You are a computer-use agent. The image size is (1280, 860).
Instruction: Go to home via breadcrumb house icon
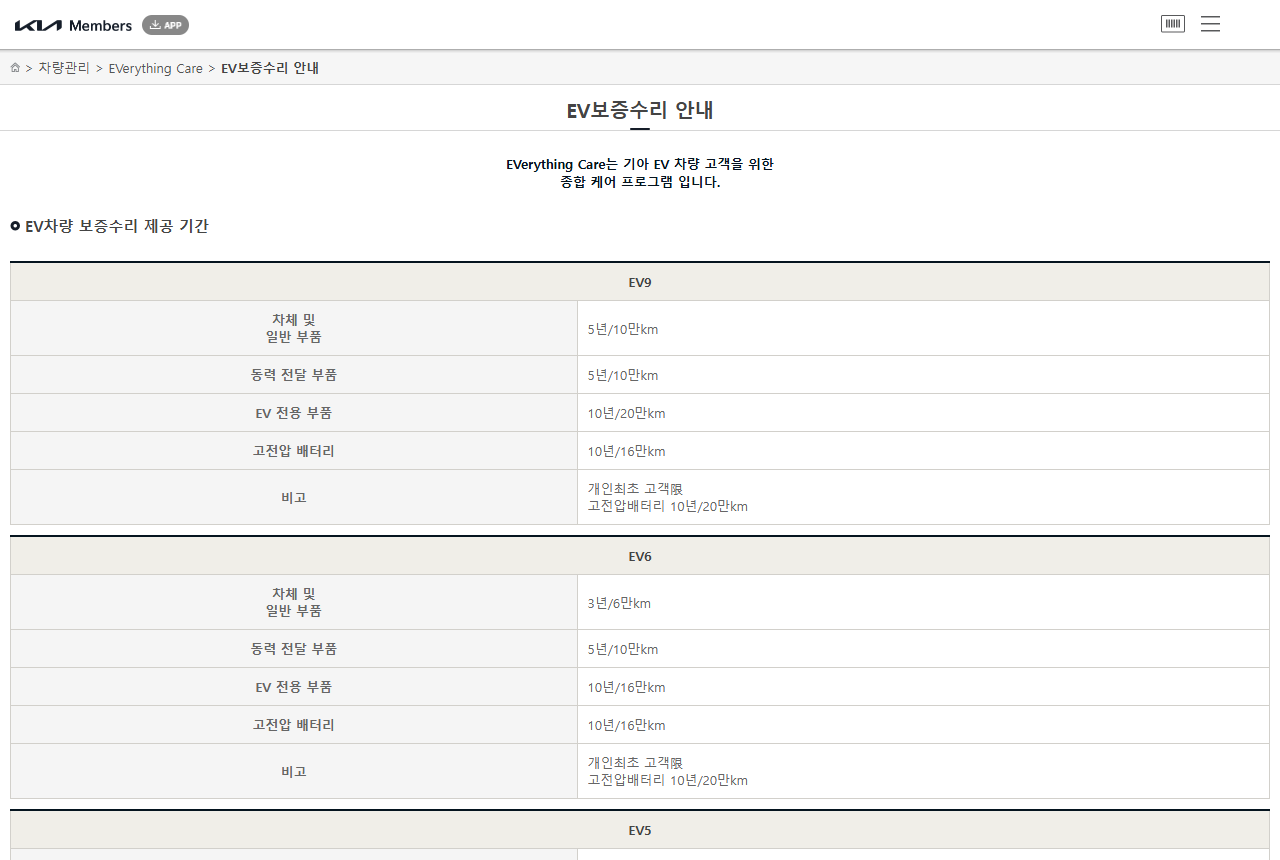[x=15, y=68]
